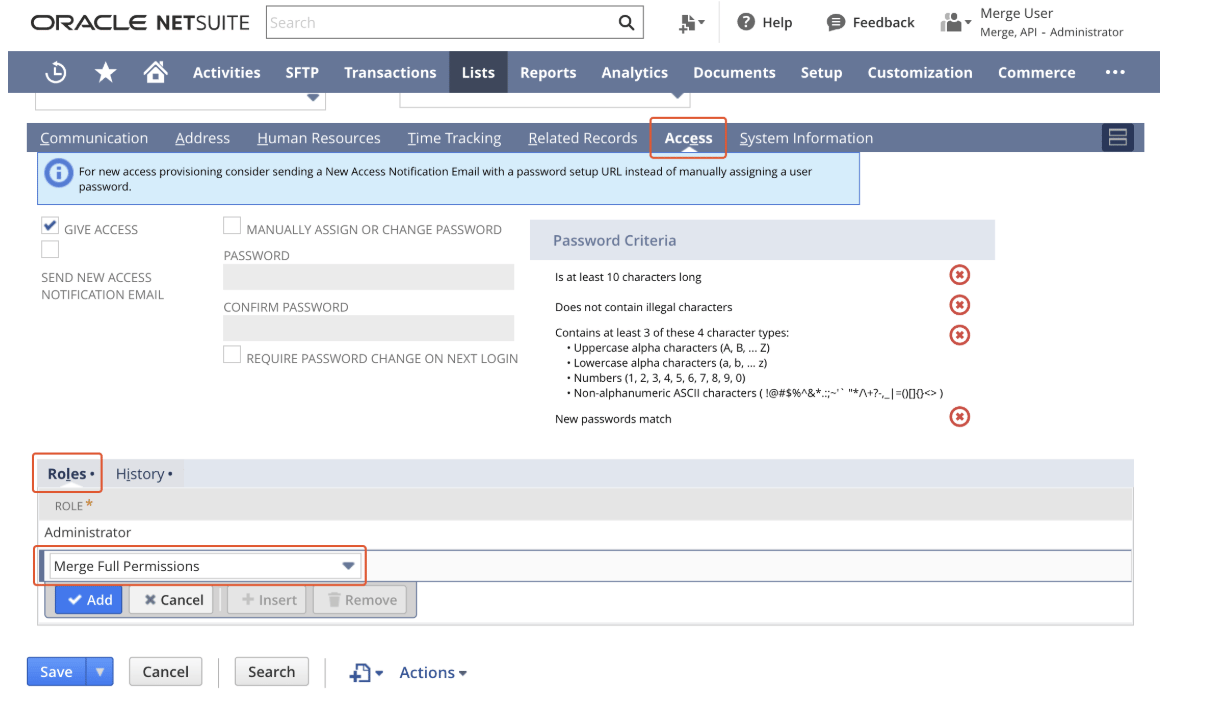Open the Activities menu

click(x=227, y=72)
